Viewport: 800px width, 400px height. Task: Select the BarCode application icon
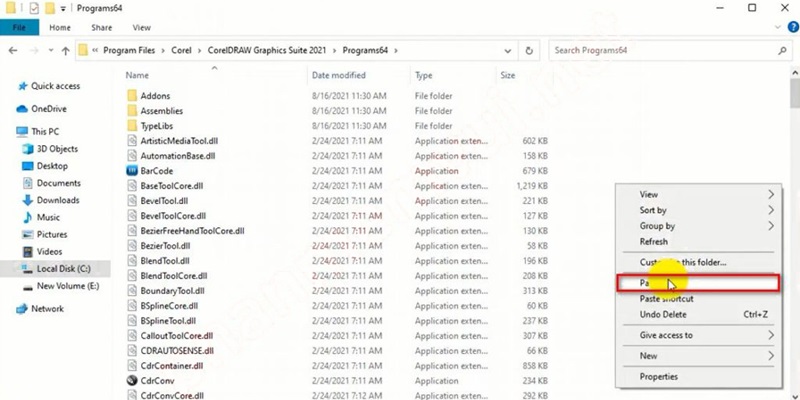132,171
